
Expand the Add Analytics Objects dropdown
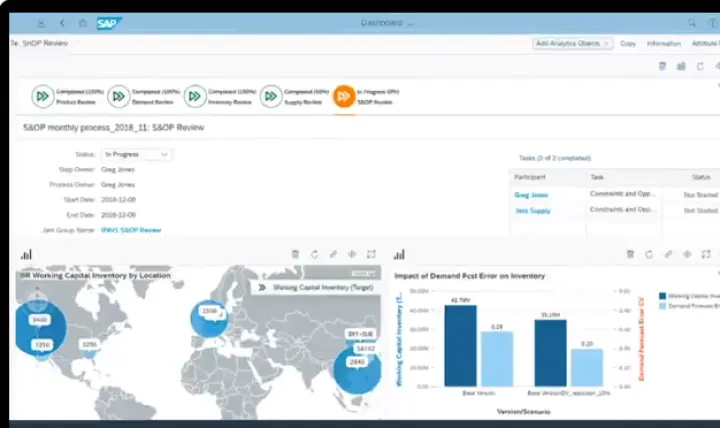(x=572, y=43)
